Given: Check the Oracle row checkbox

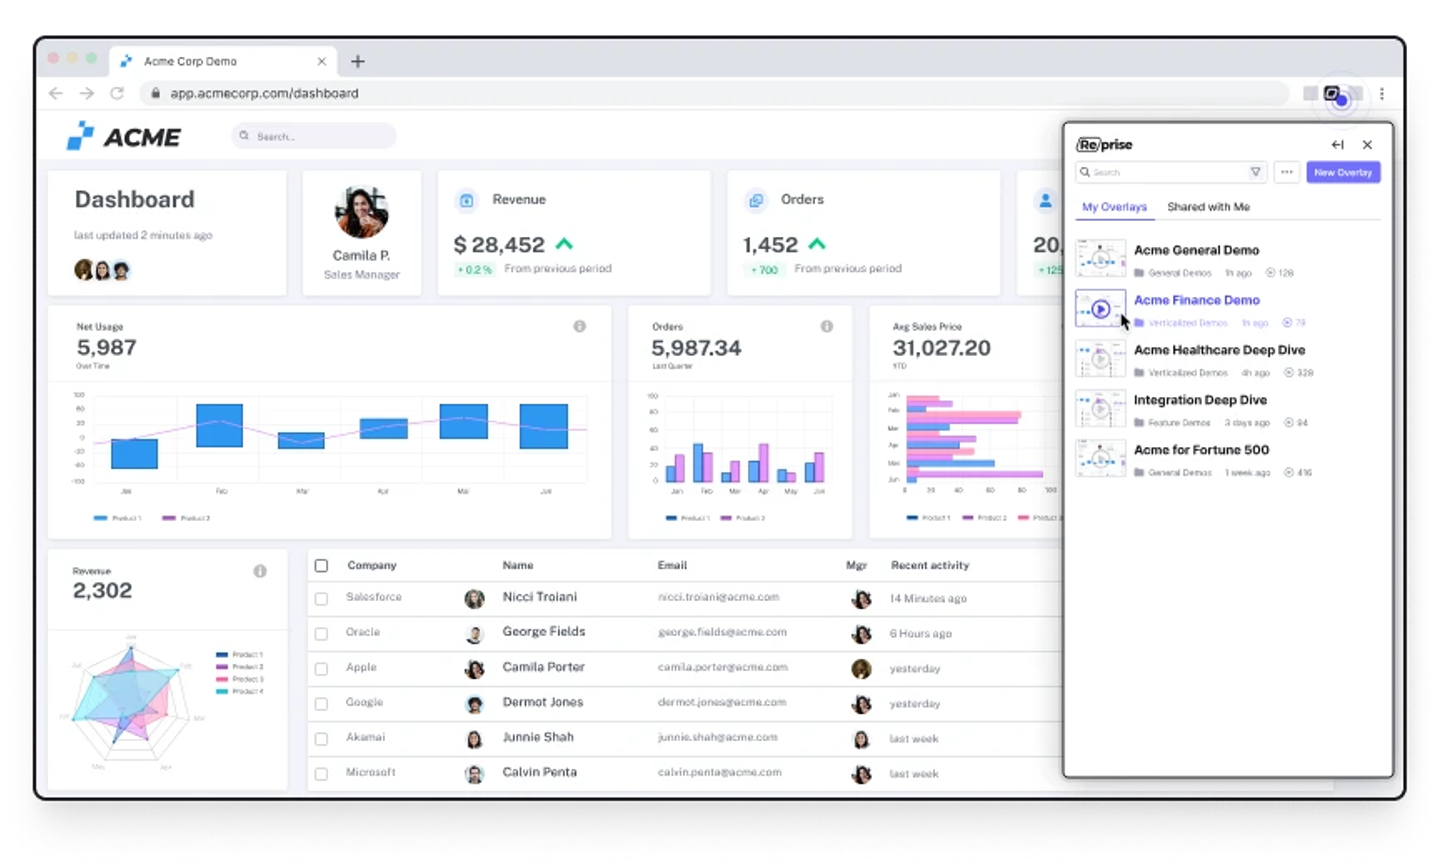Looking at the screenshot, I should tap(321, 634).
